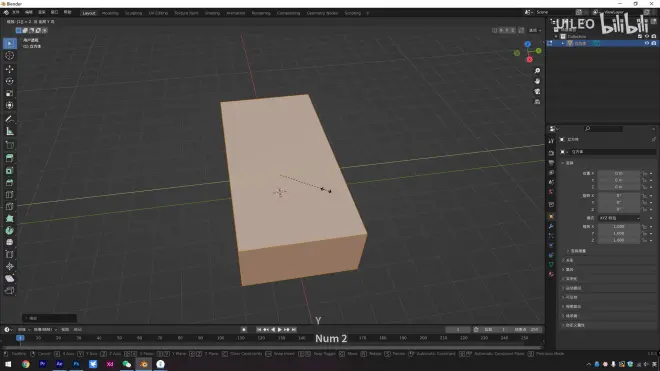Expand the Custom Properties panel

pos(563,325)
